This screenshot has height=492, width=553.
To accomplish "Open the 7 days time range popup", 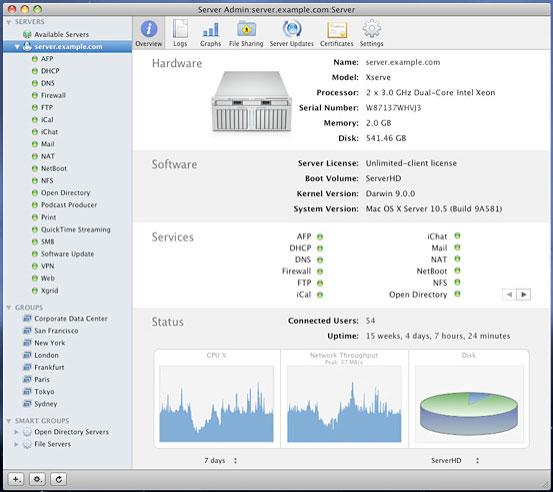I will [220, 461].
